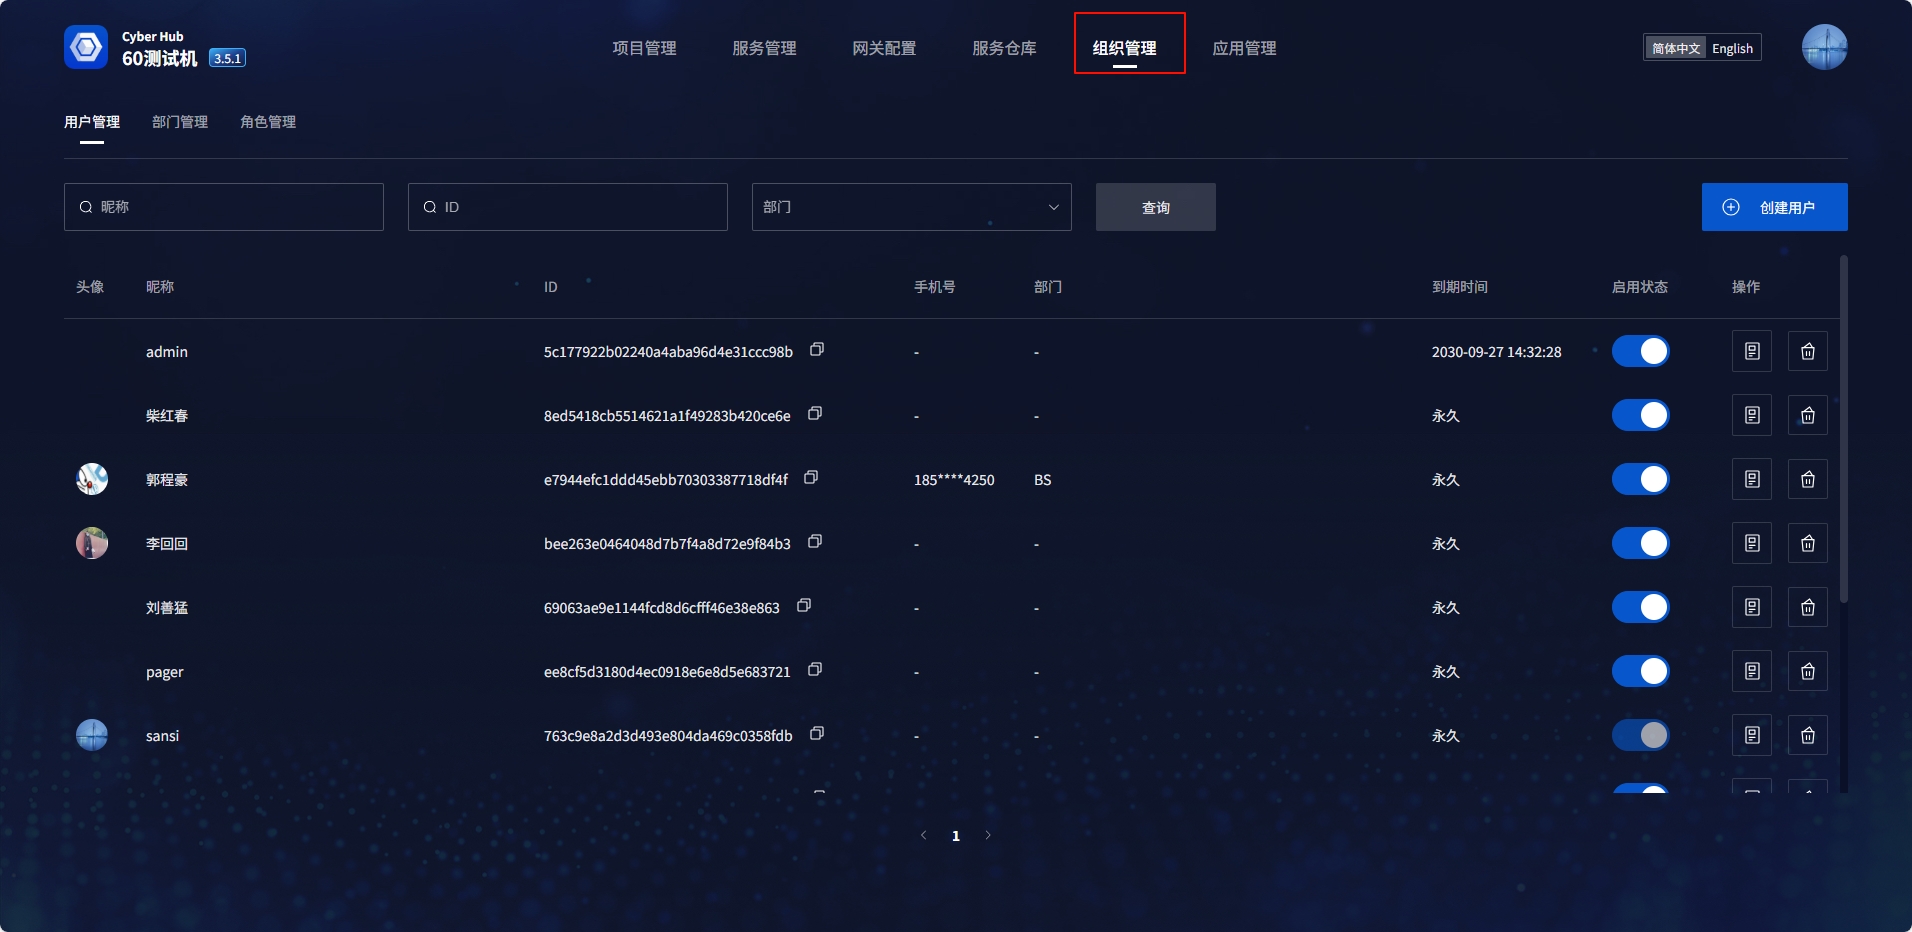
Task: Open details icon for user sansi
Action: click(x=1751, y=735)
